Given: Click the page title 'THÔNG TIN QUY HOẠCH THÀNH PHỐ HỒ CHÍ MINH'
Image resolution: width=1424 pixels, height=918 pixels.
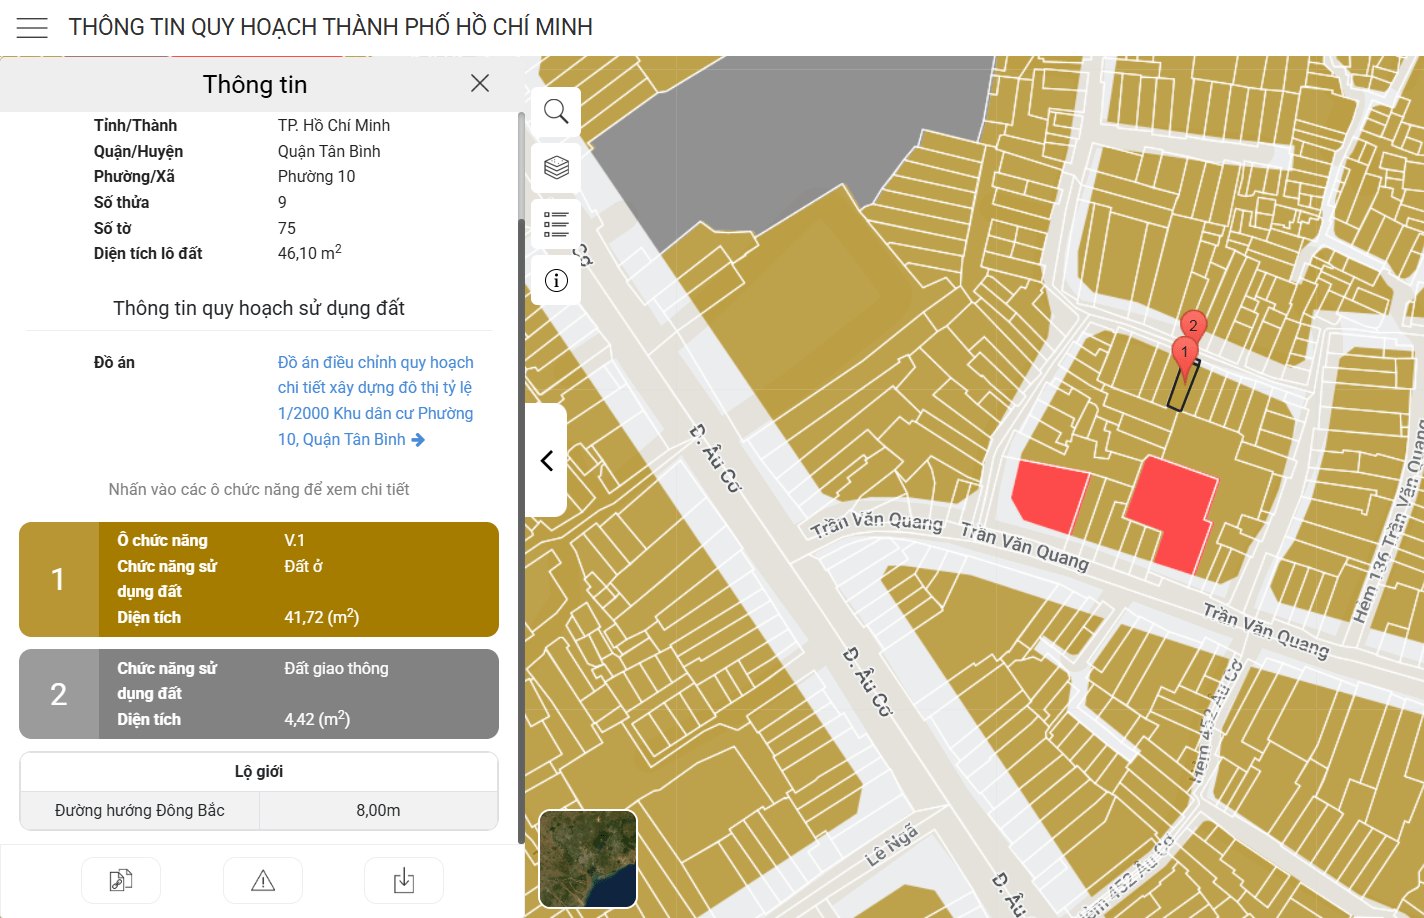Looking at the screenshot, I should click(x=330, y=27).
